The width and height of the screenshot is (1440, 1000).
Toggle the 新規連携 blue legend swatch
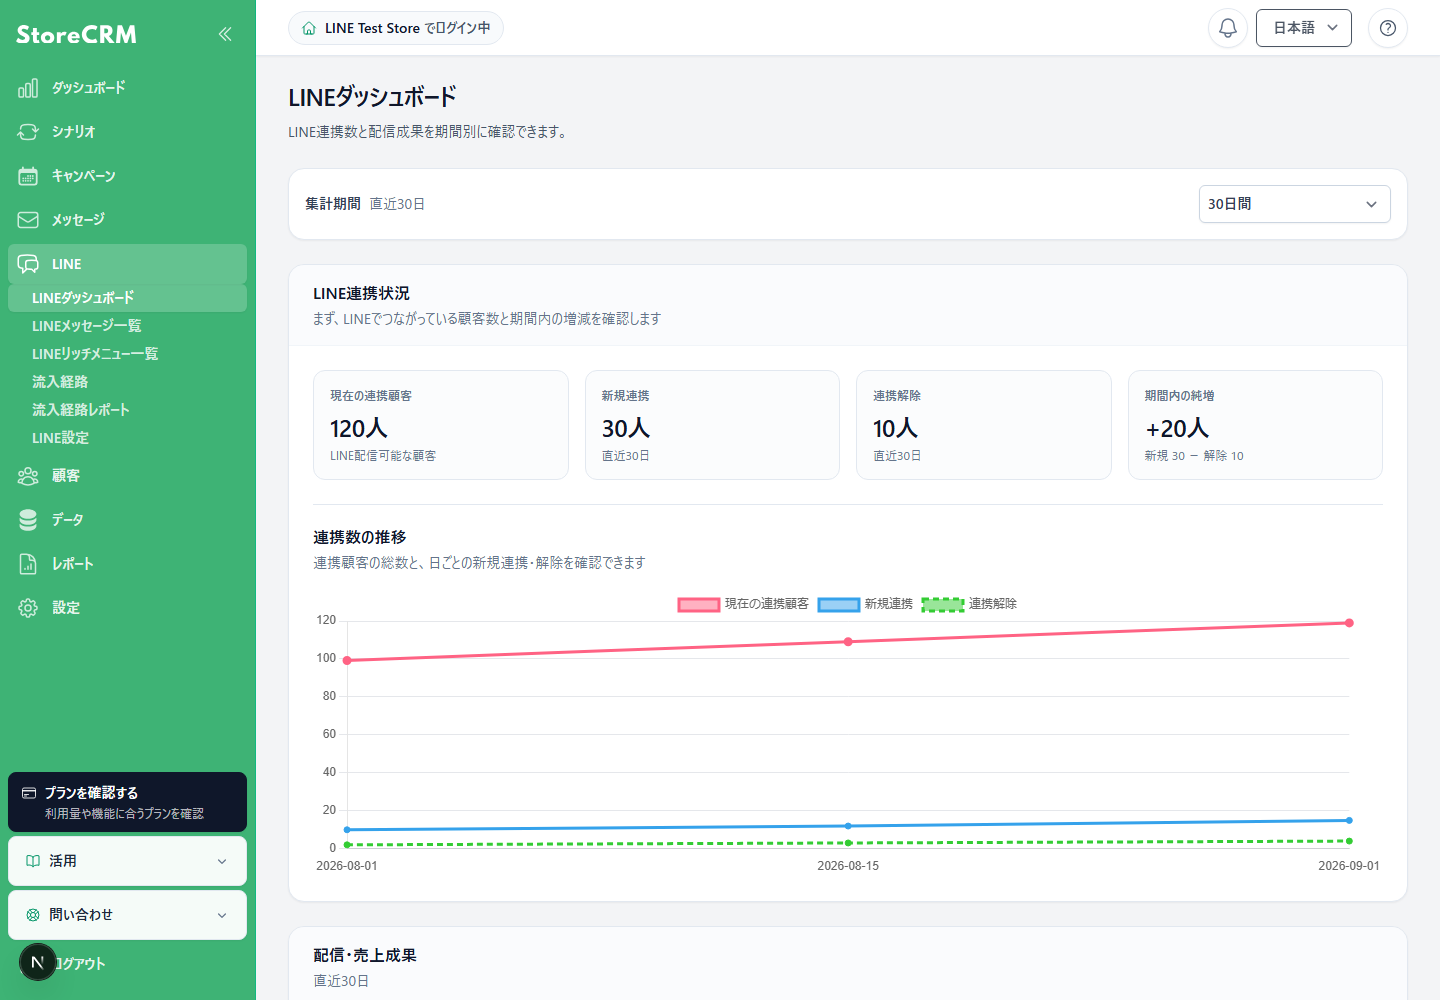coord(839,604)
